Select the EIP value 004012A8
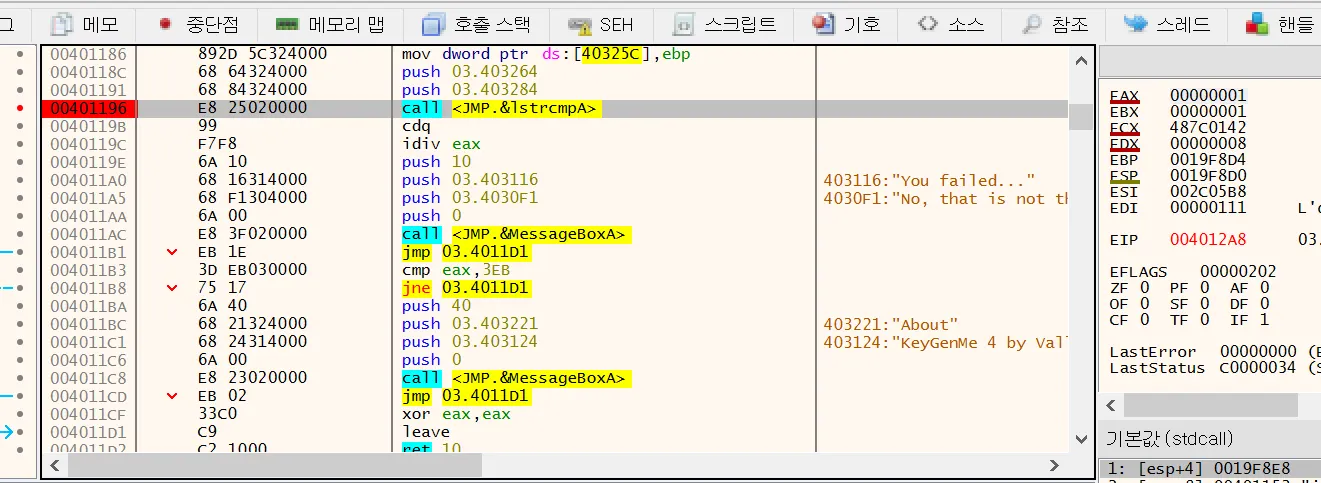The width and height of the screenshot is (1321, 483). click(1209, 240)
